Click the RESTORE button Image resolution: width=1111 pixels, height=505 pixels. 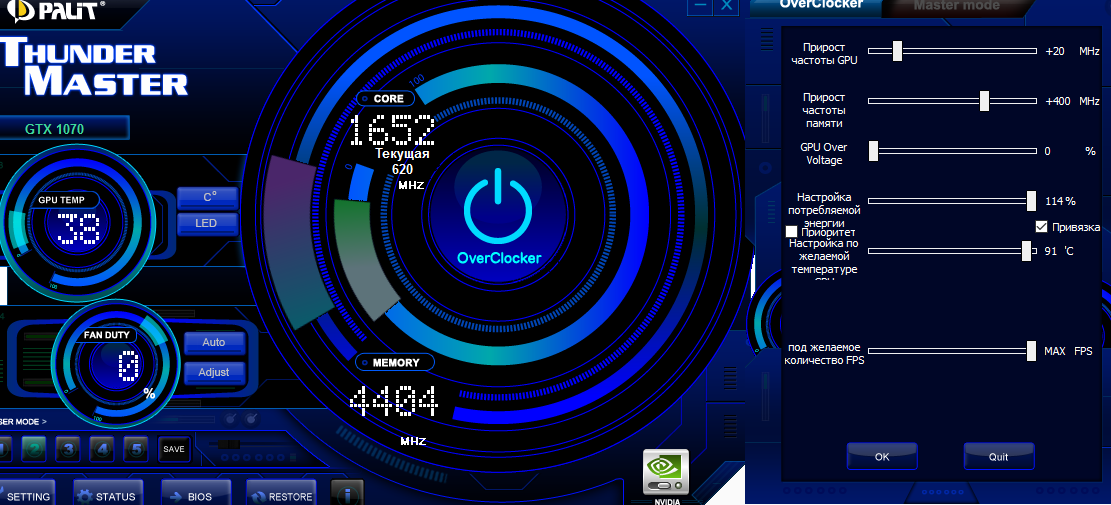[281, 495]
